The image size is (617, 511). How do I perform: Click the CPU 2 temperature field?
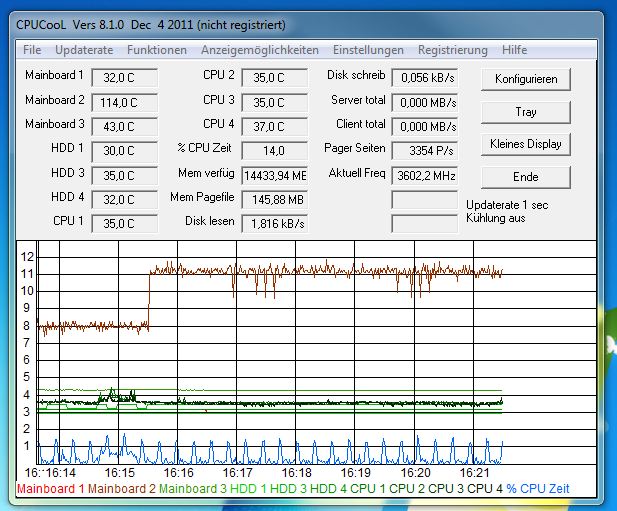[274, 77]
